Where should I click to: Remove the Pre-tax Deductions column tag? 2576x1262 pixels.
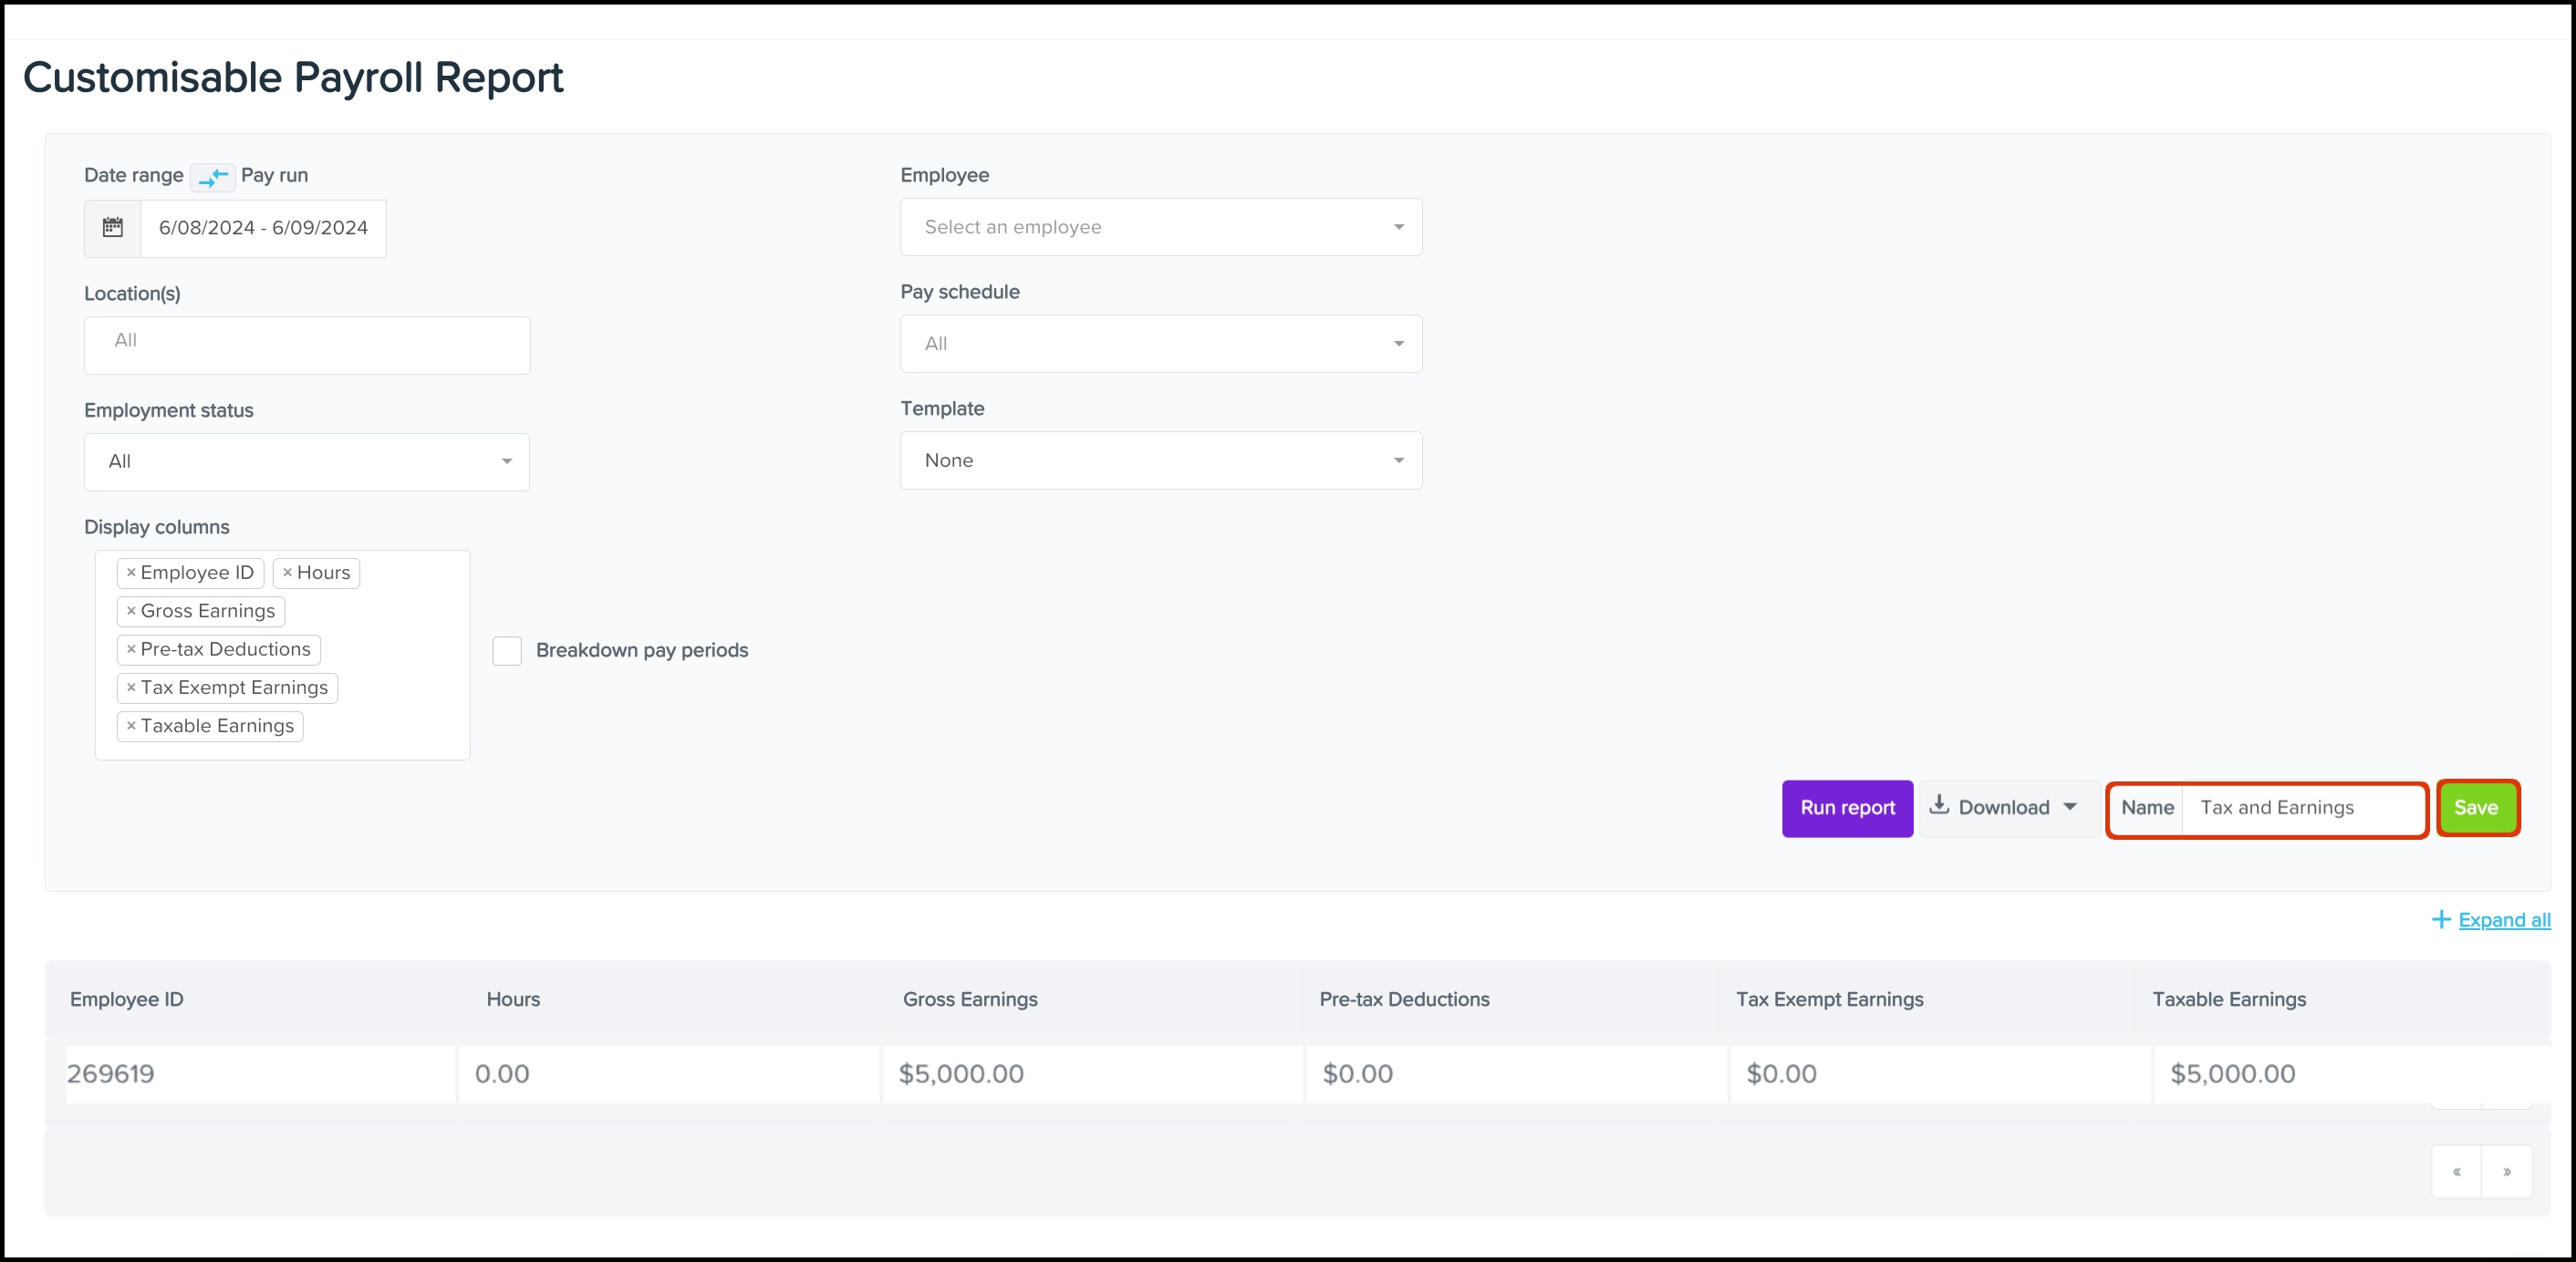click(x=131, y=649)
